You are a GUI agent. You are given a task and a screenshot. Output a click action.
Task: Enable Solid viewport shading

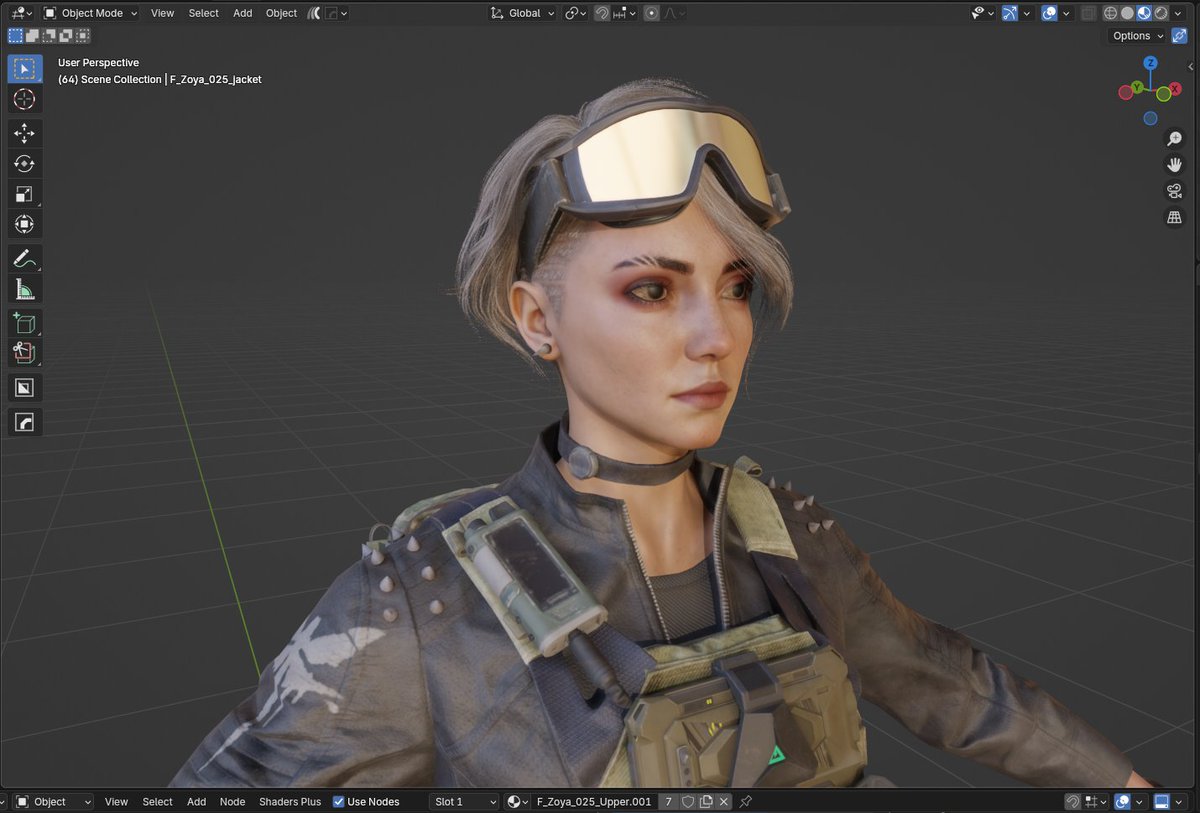coord(1126,12)
